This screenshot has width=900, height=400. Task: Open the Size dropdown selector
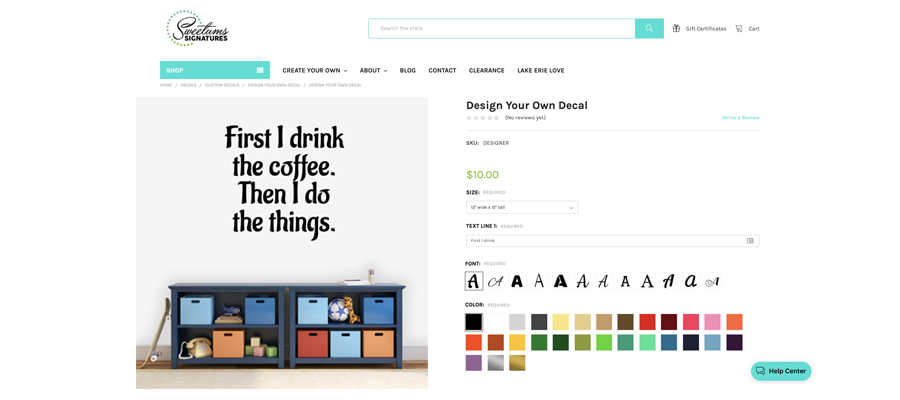pos(522,207)
